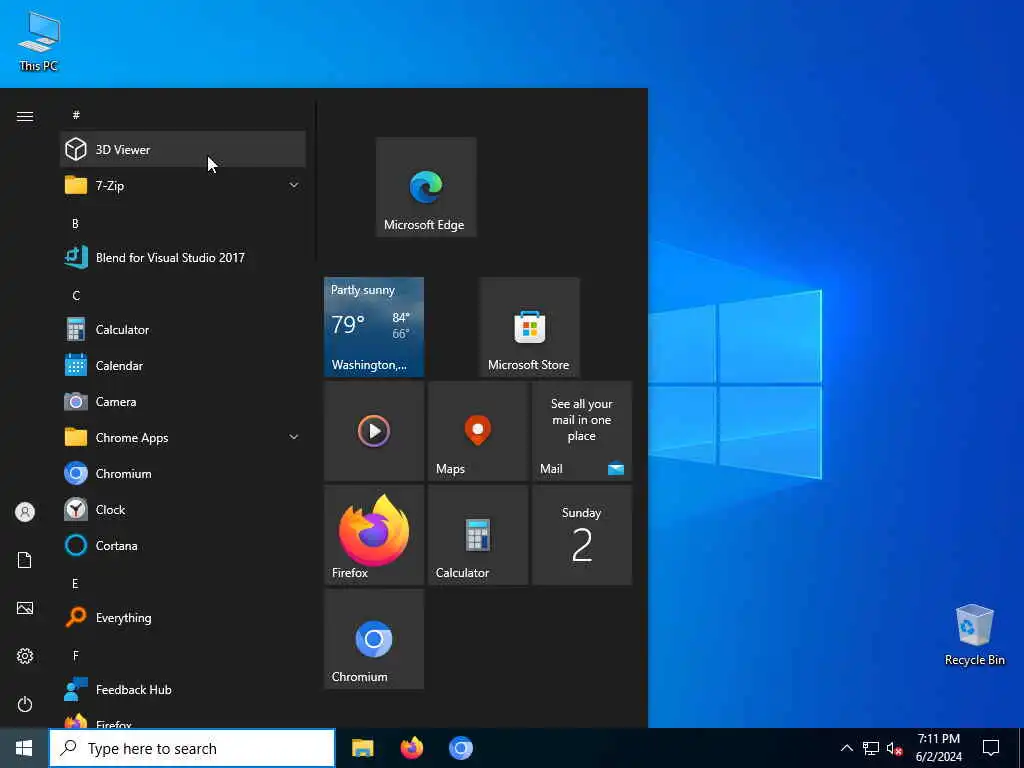1024x768 pixels.
Task: Open Calendar in the app list
Action: [182, 365]
